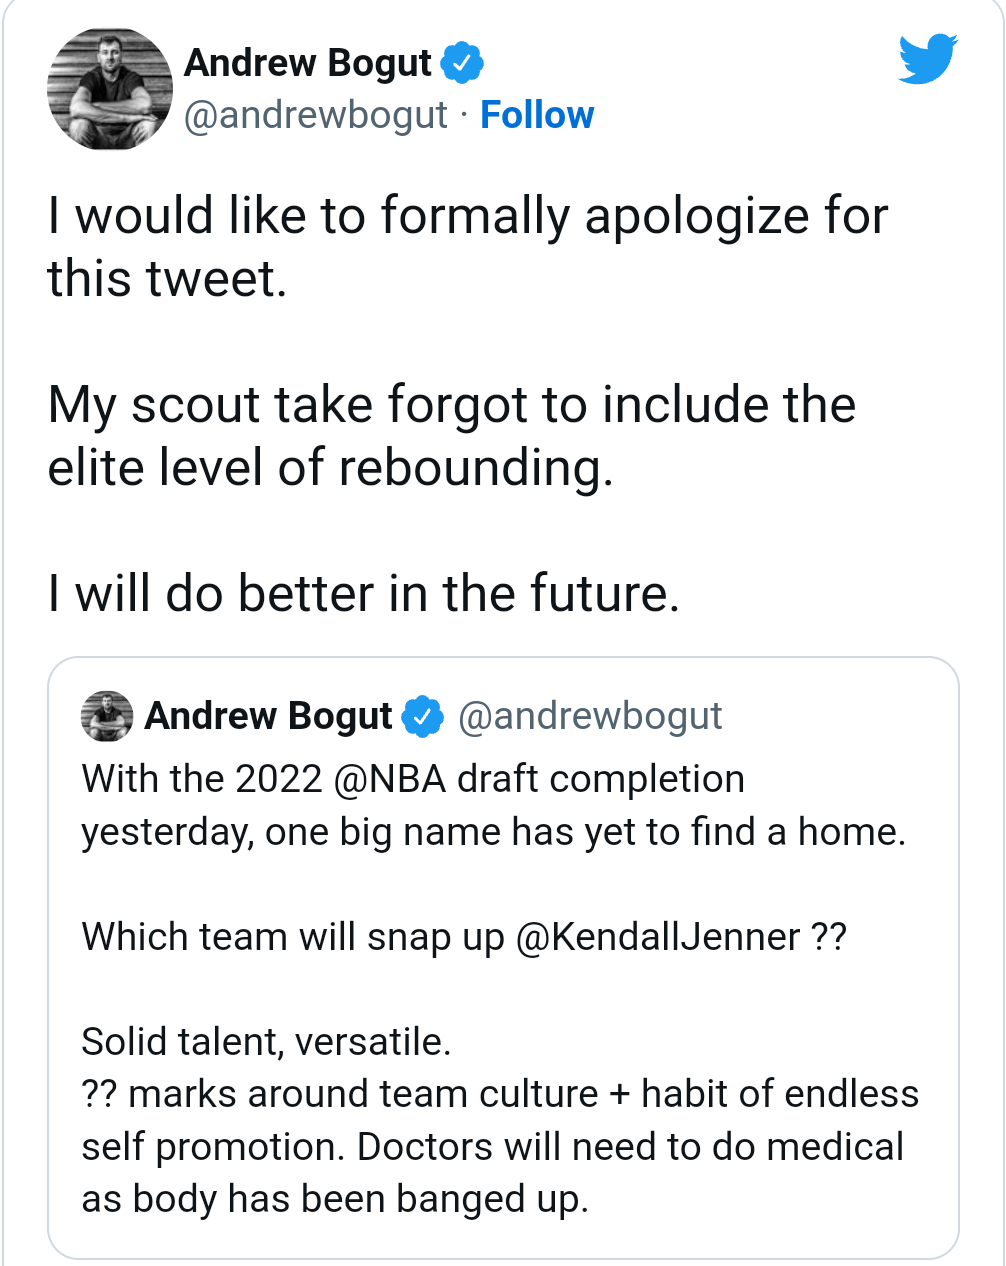Image resolution: width=1006 pixels, height=1266 pixels.
Task: Click Andrew Bogut's large profile photo
Action: [110, 89]
